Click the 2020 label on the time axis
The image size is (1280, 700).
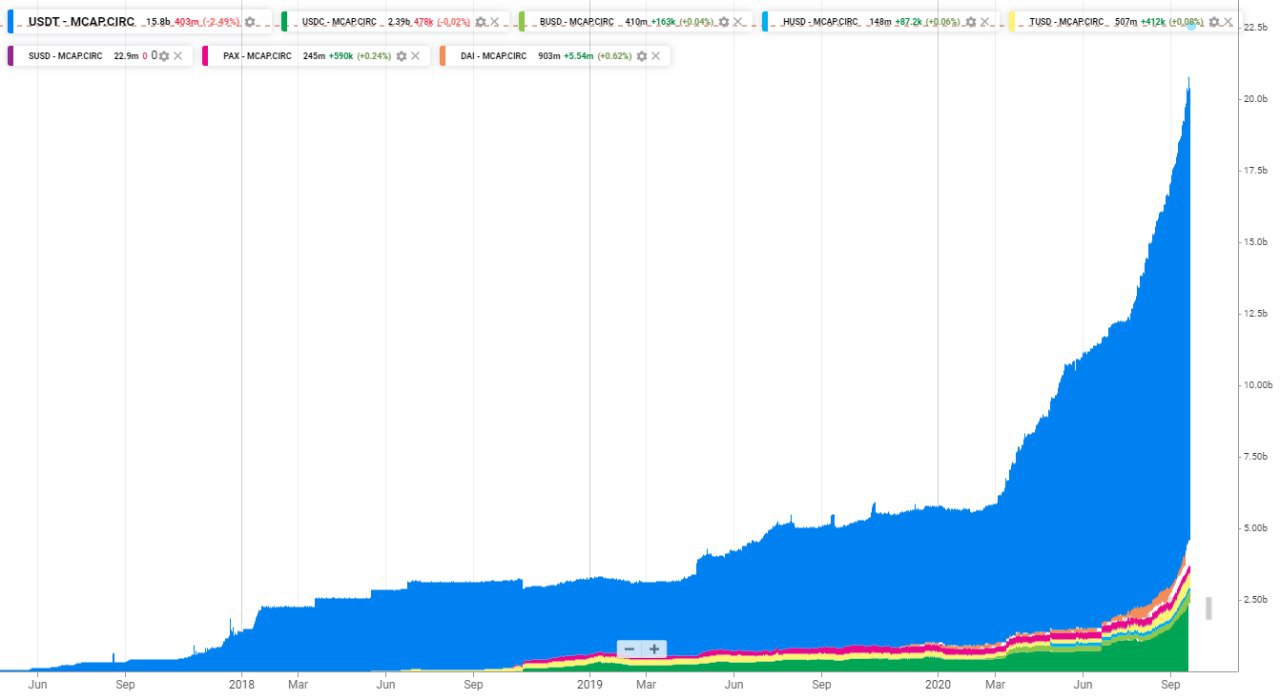coord(938,685)
